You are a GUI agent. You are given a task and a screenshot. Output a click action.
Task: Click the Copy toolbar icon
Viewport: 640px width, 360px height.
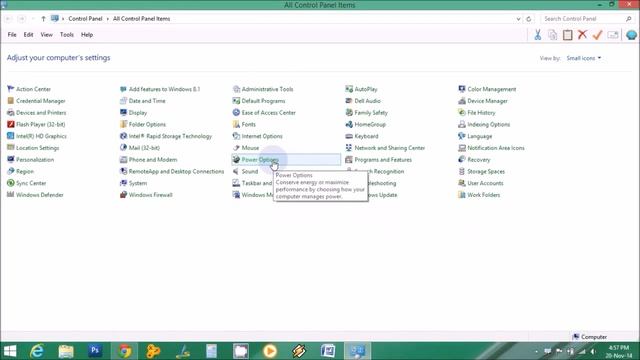[552, 35]
